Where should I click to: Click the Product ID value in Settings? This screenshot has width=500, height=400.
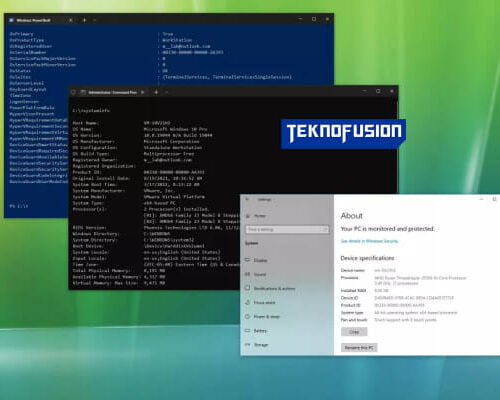click(x=399, y=305)
